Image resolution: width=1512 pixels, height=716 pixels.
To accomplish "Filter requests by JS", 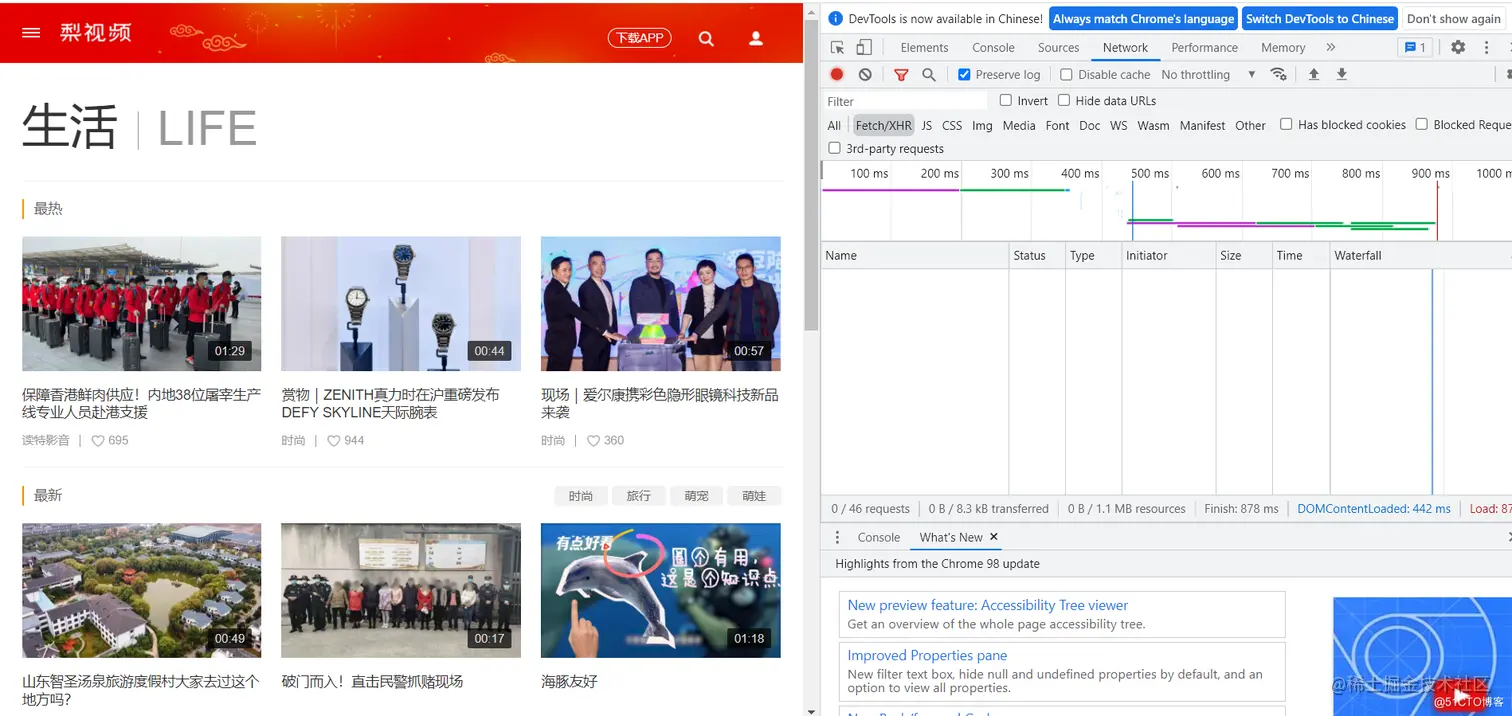I will point(927,125).
